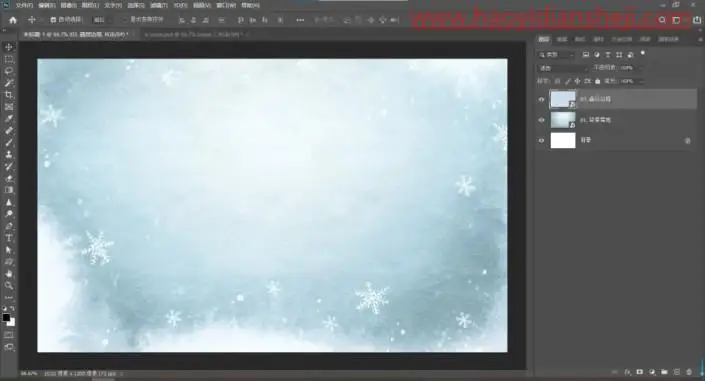The height and width of the screenshot is (381, 705).
Task: Hide the white Background layer
Action: coord(541,140)
